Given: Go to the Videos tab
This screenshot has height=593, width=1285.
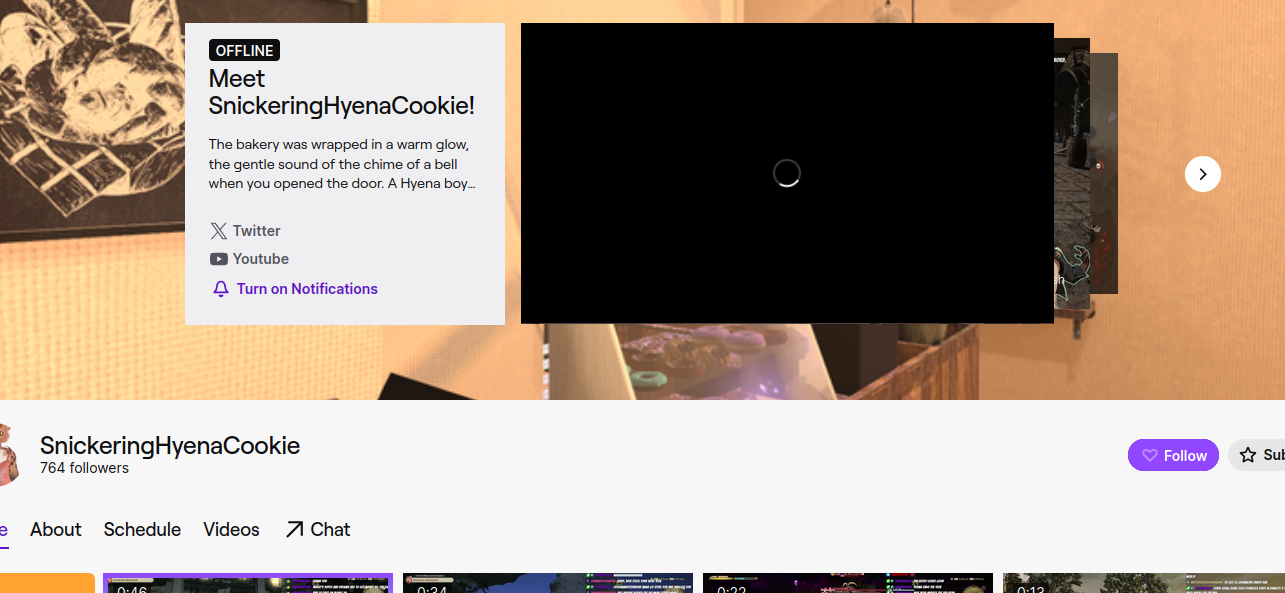Looking at the screenshot, I should coord(231,530).
